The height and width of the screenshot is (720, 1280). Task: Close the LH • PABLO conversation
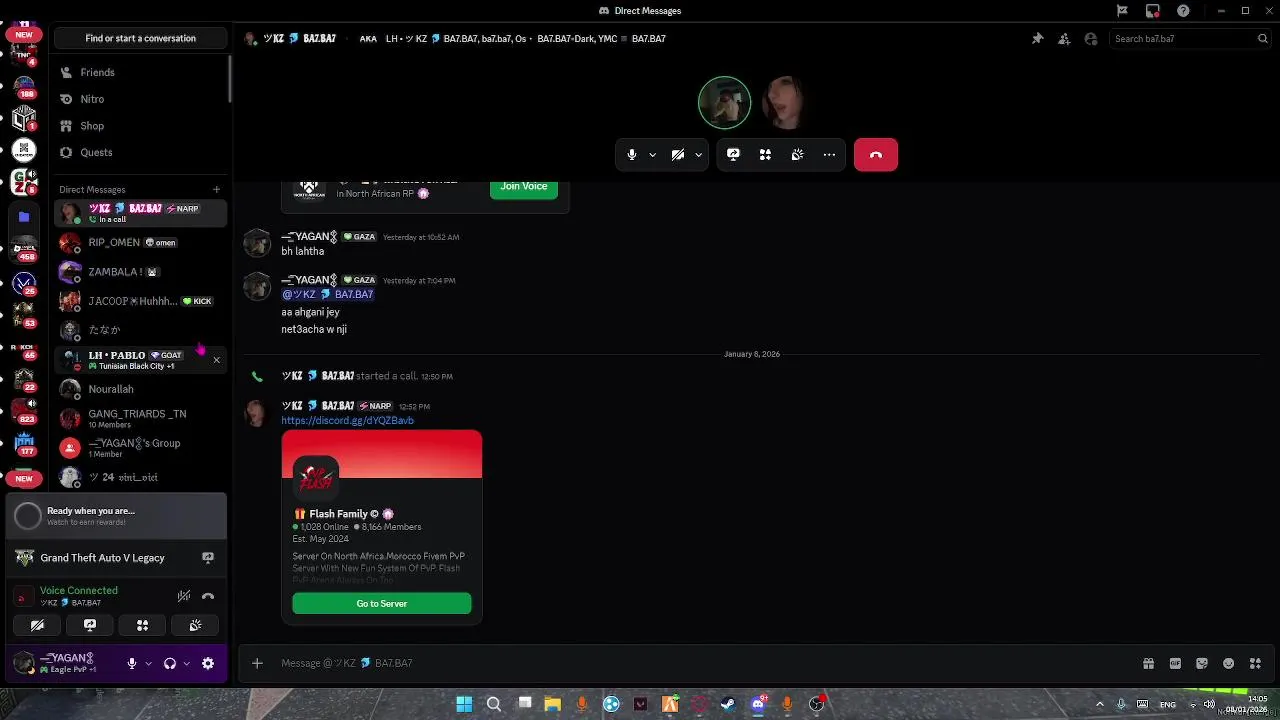tap(216, 360)
